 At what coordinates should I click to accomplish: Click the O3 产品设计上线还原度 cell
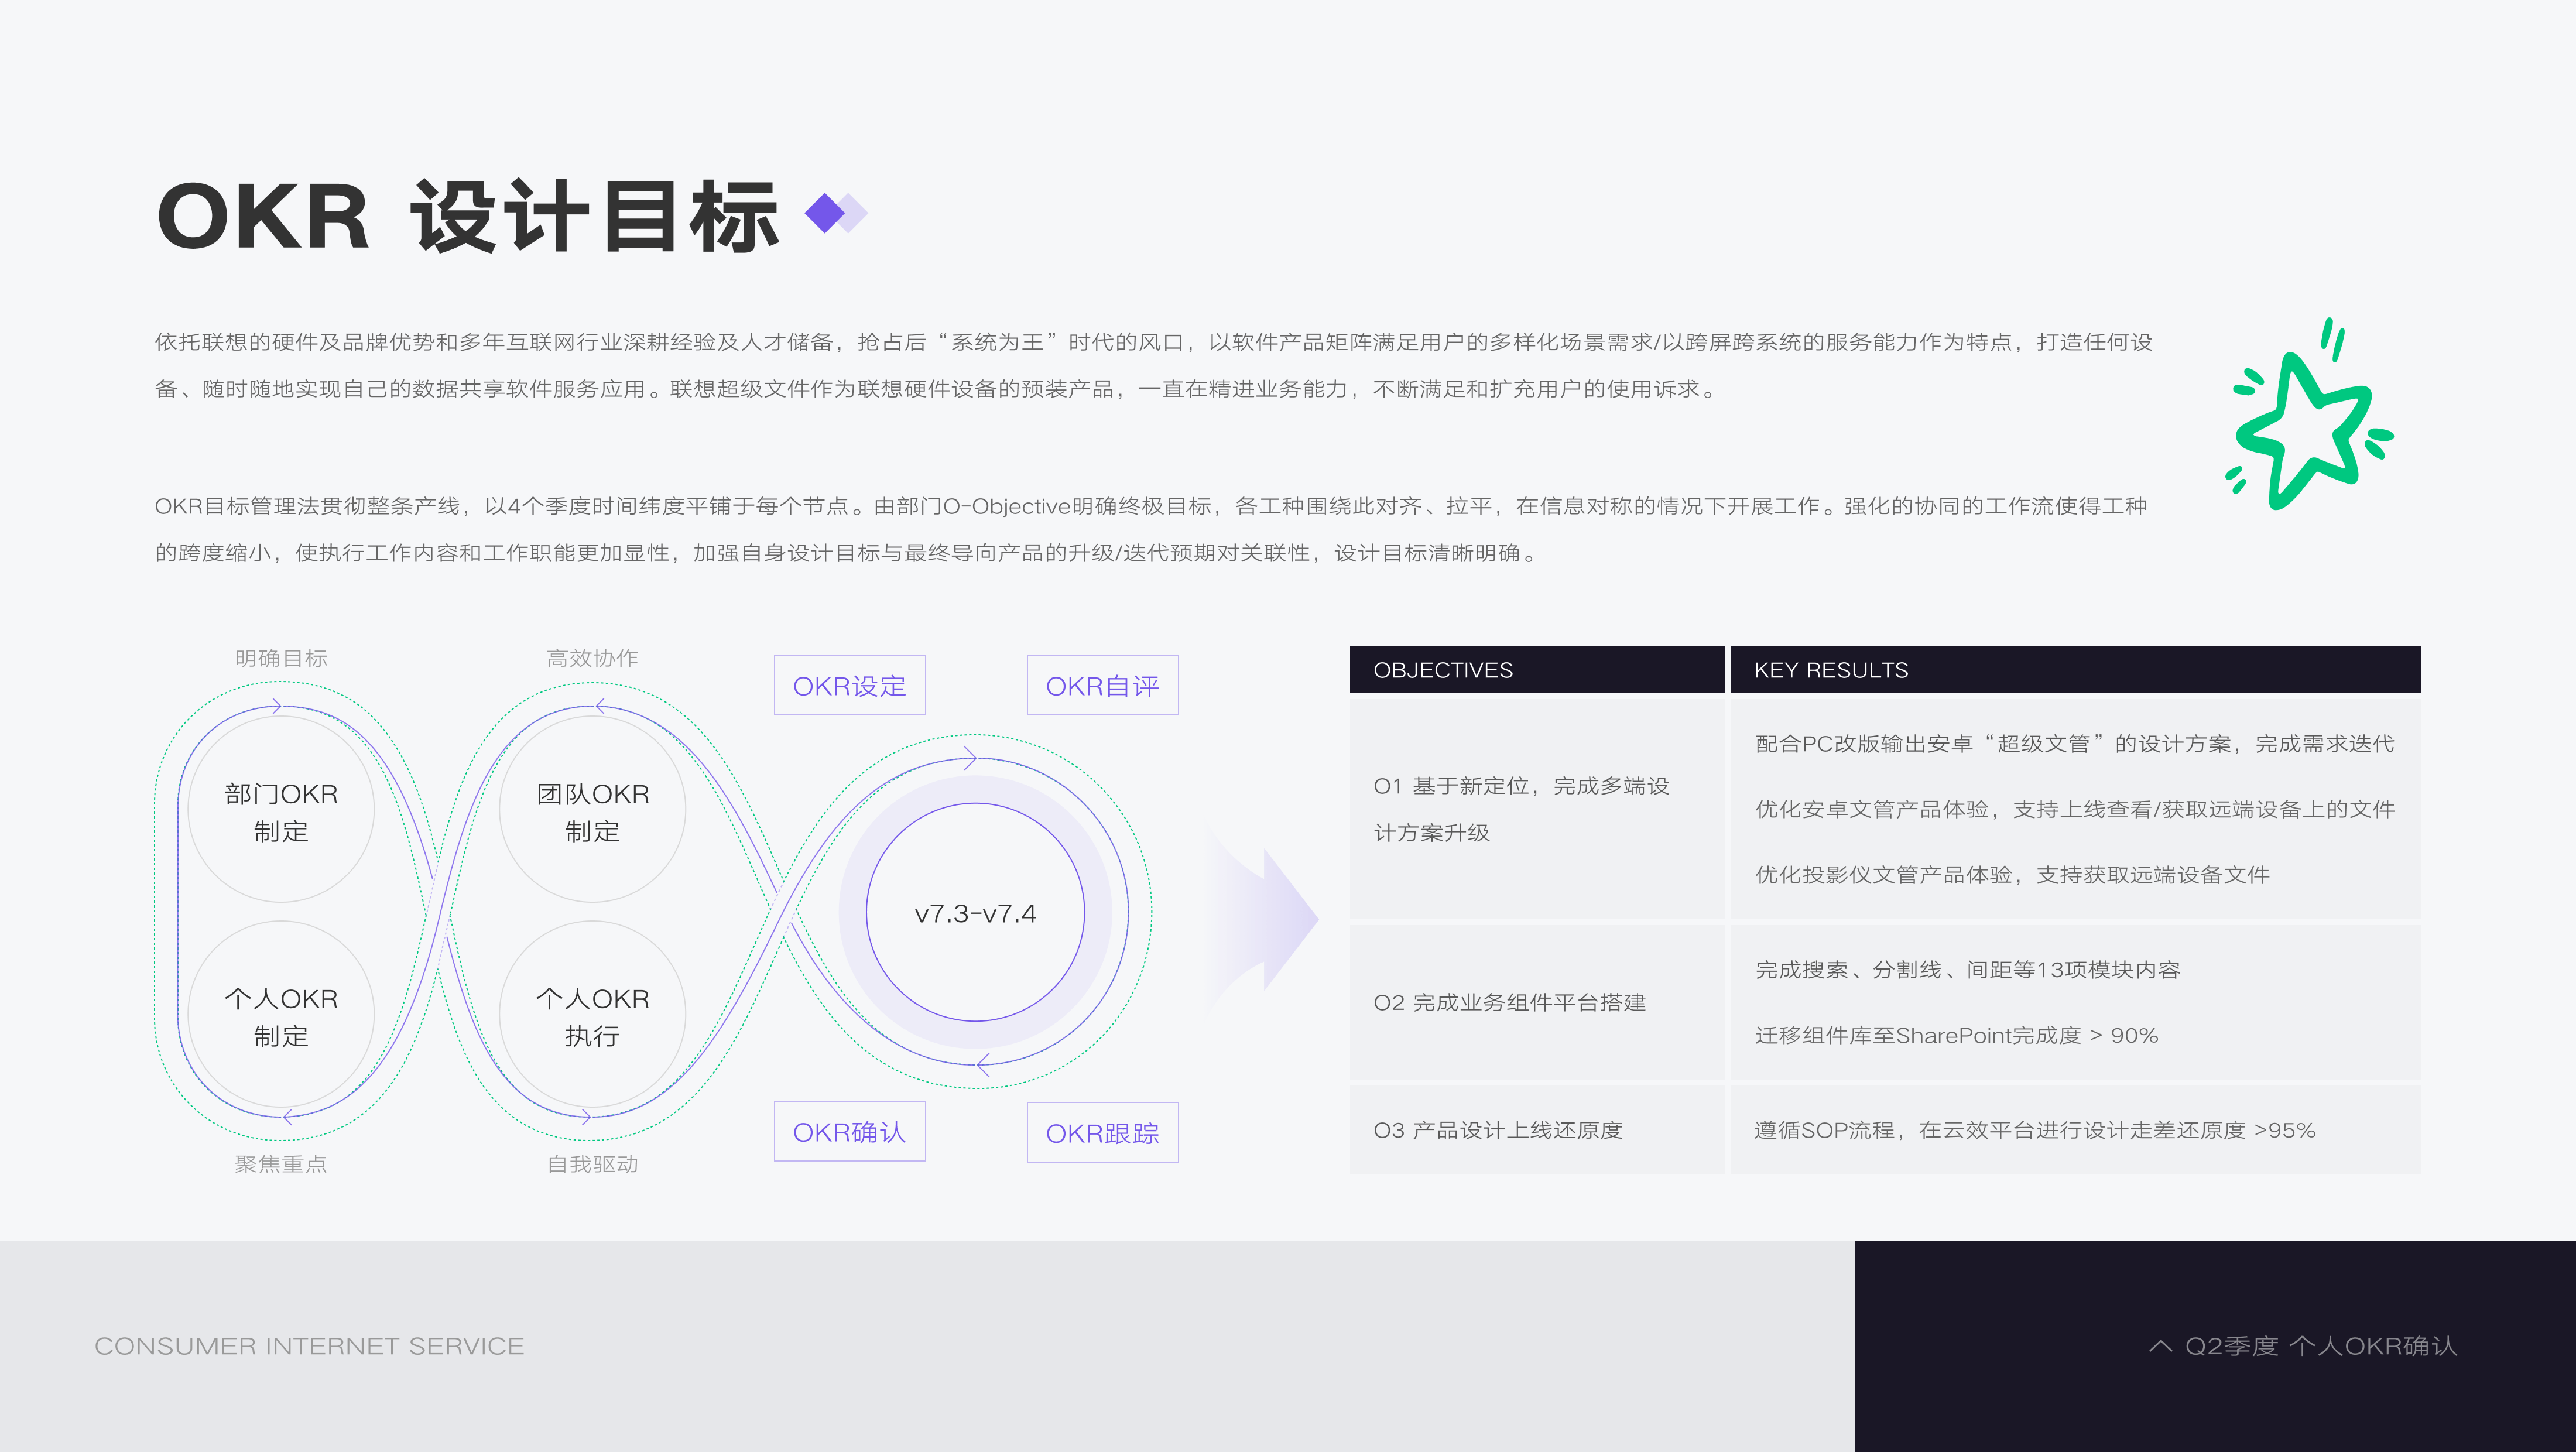tap(1537, 1130)
